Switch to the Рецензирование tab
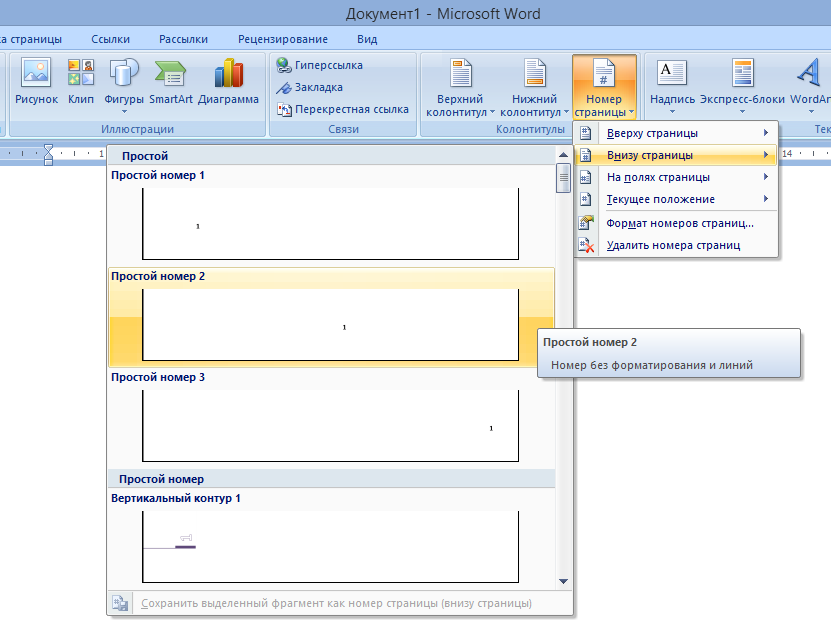831x638 pixels. coord(283,39)
